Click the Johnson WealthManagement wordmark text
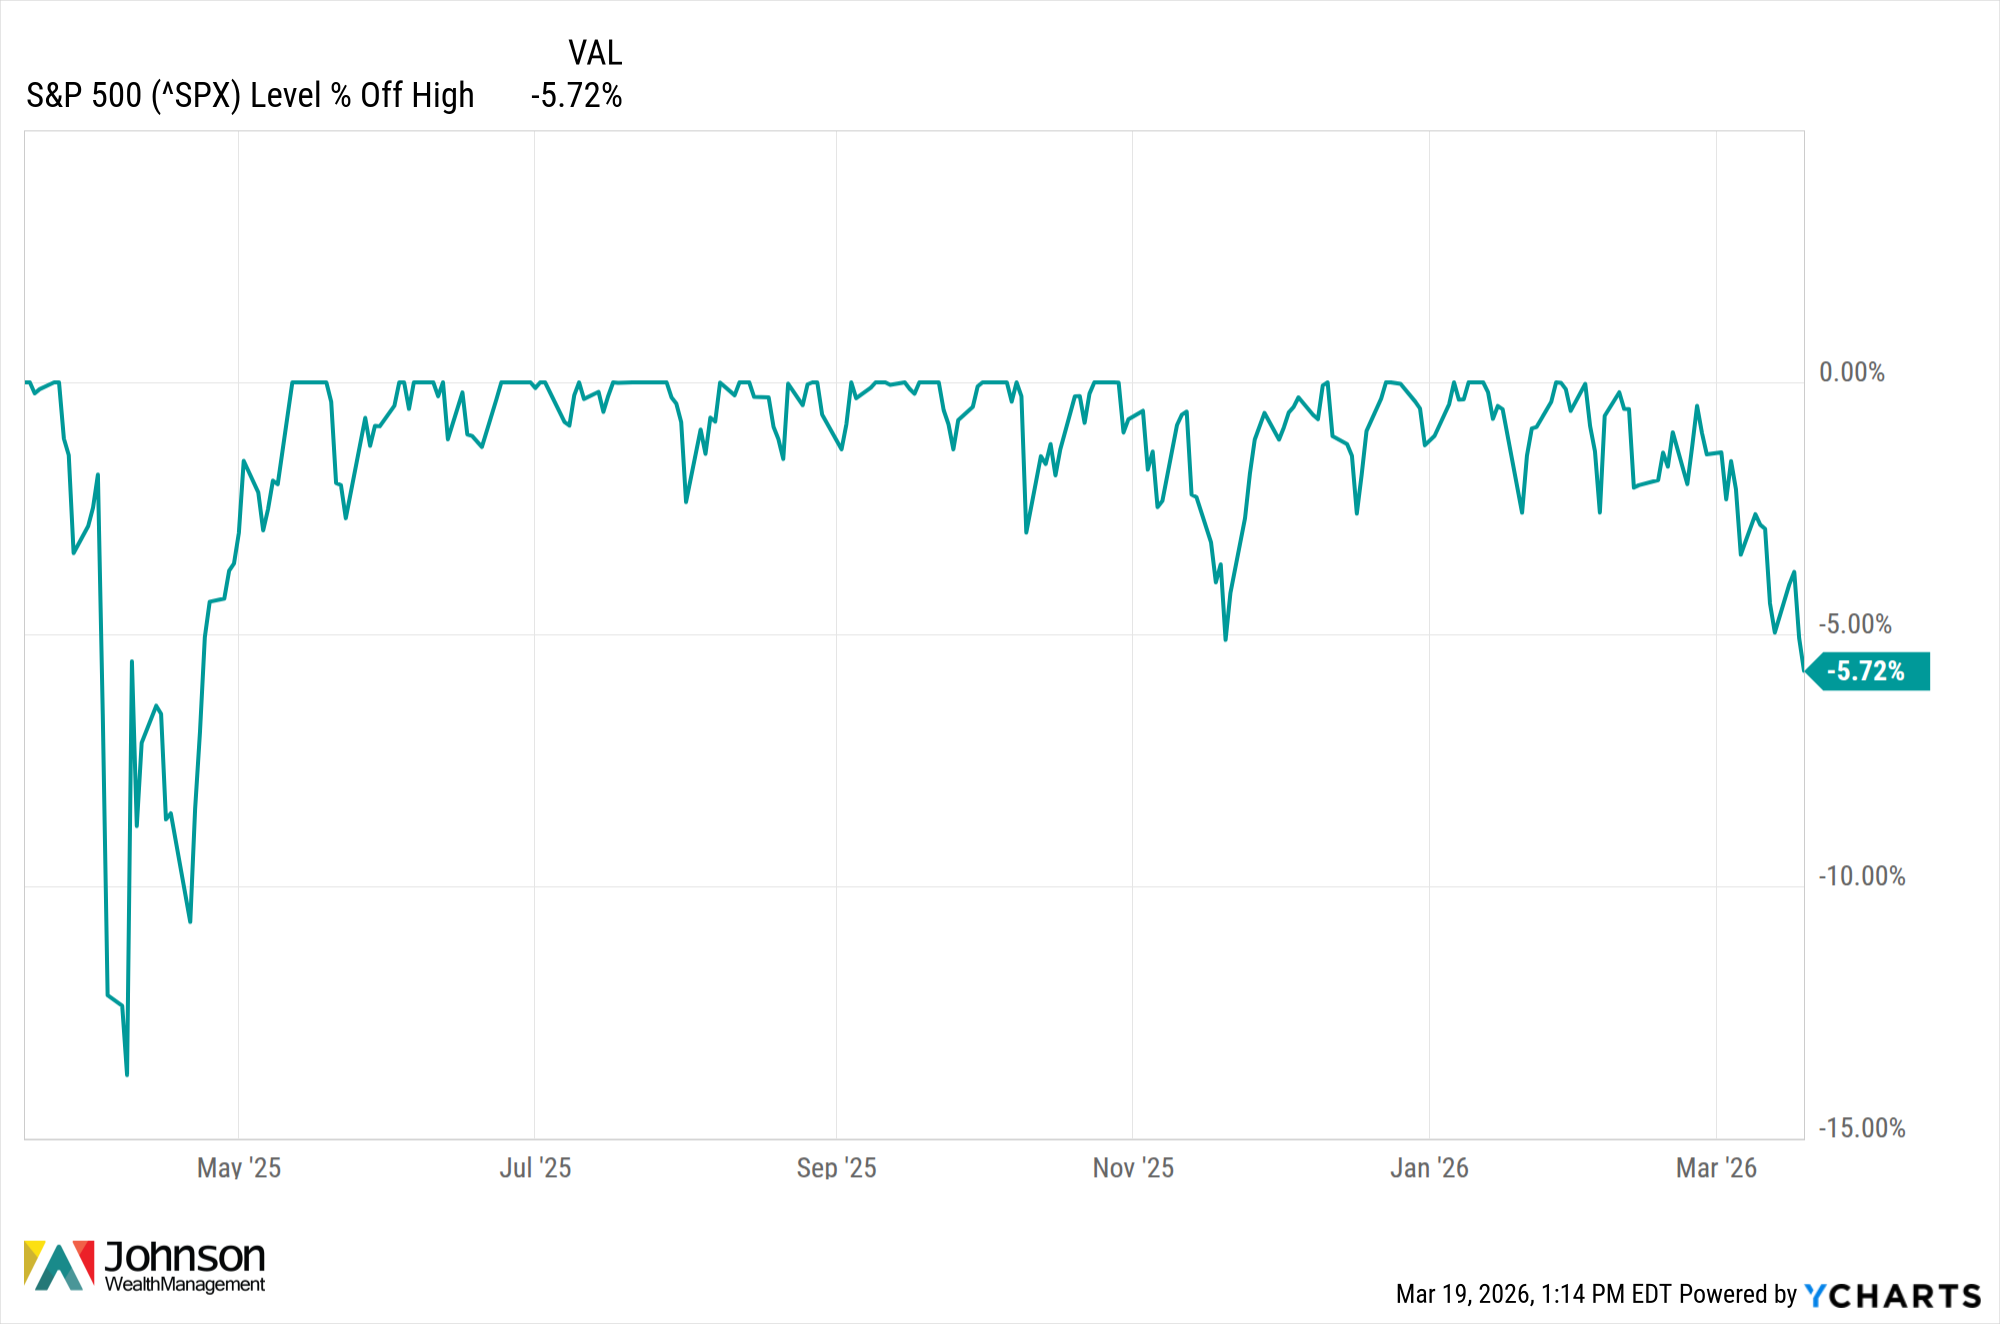 [185, 1266]
